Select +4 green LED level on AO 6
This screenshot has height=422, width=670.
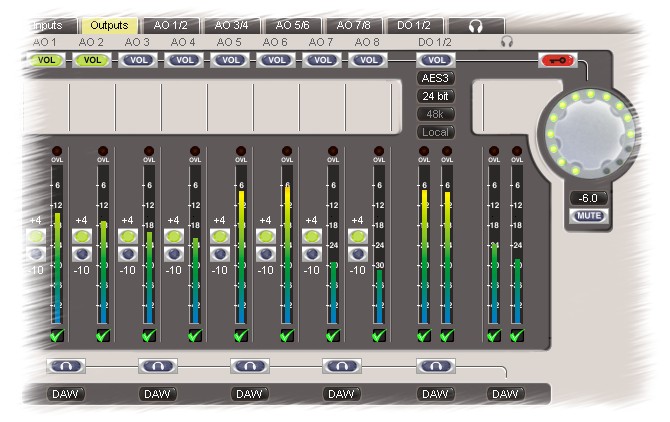(266, 236)
